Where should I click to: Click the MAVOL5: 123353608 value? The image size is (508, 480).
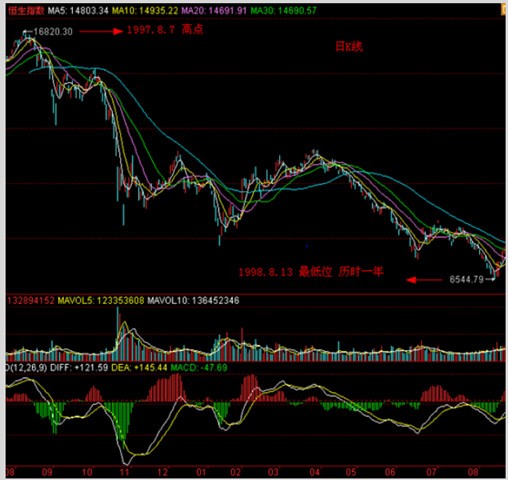[x=101, y=301]
